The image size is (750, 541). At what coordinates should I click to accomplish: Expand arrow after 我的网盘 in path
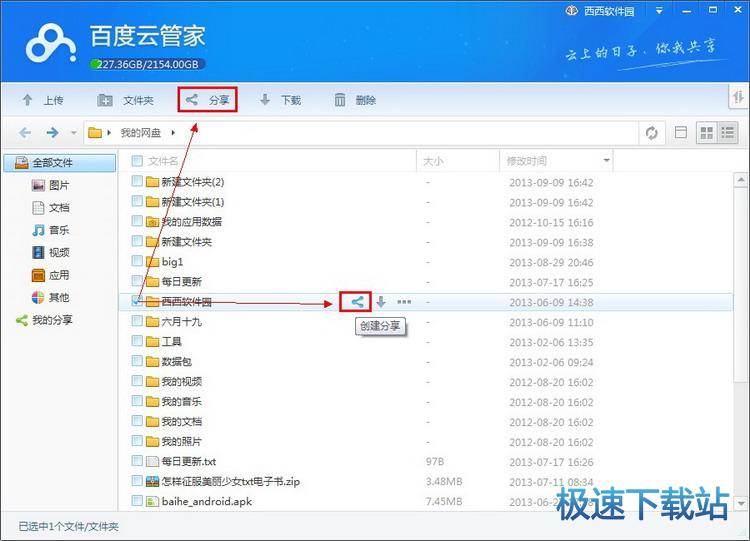click(173, 132)
